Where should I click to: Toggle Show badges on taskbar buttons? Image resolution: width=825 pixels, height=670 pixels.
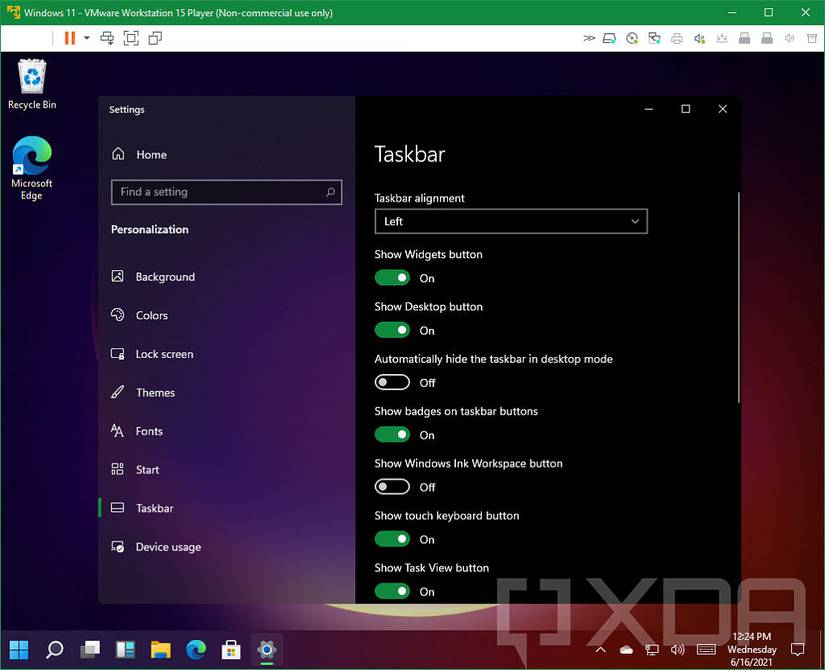coord(393,434)
